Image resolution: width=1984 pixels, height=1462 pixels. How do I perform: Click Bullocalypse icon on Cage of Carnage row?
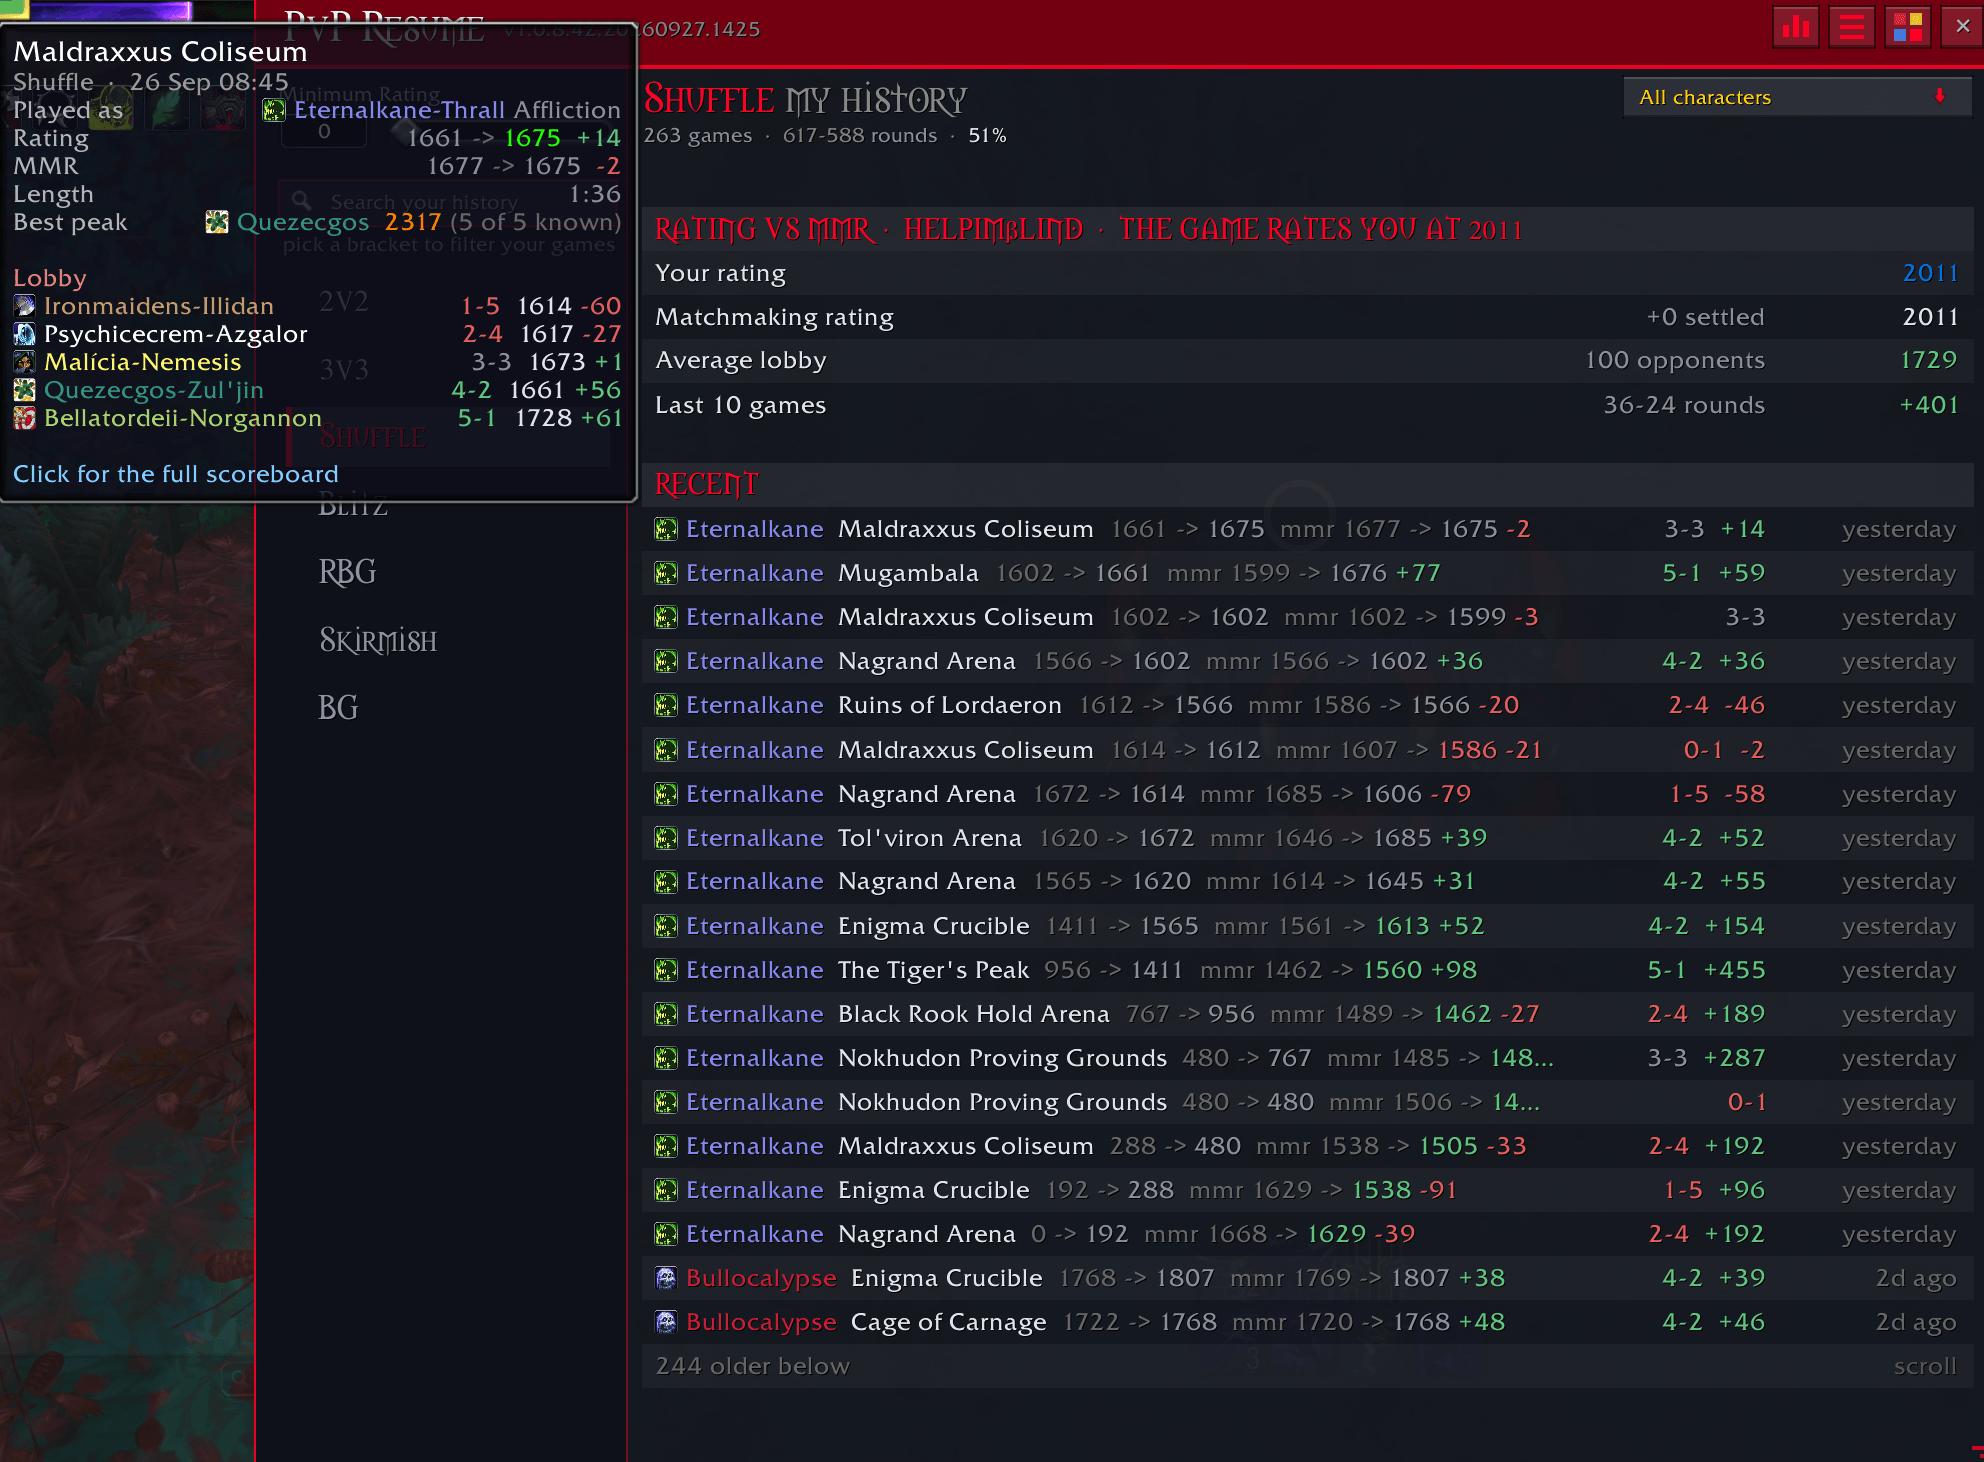coord(666,1322)
